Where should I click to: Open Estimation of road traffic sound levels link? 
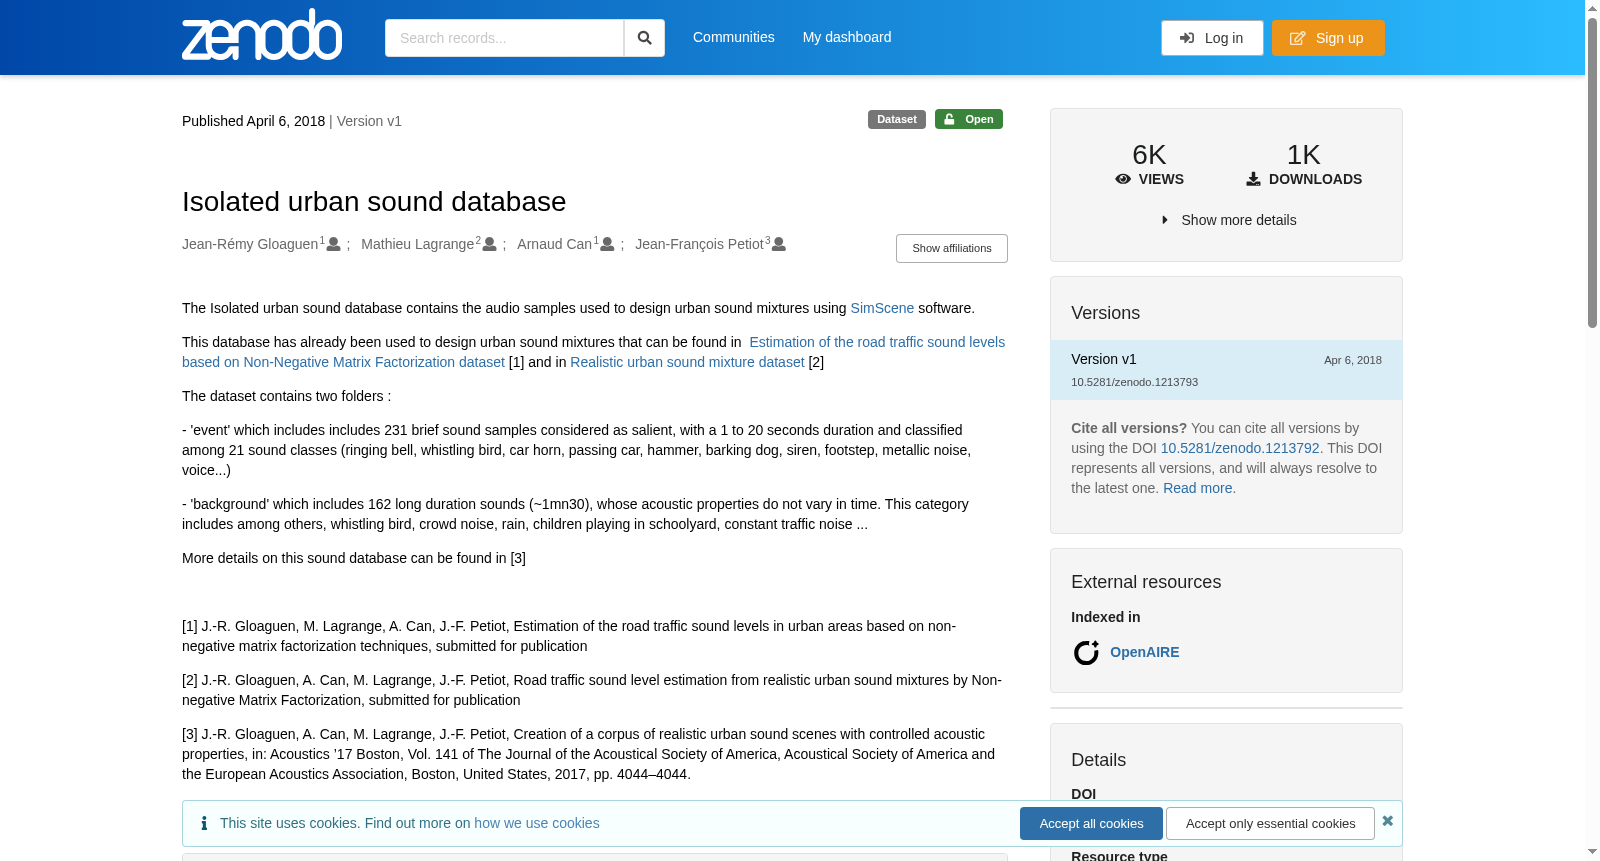coord(594,352)
